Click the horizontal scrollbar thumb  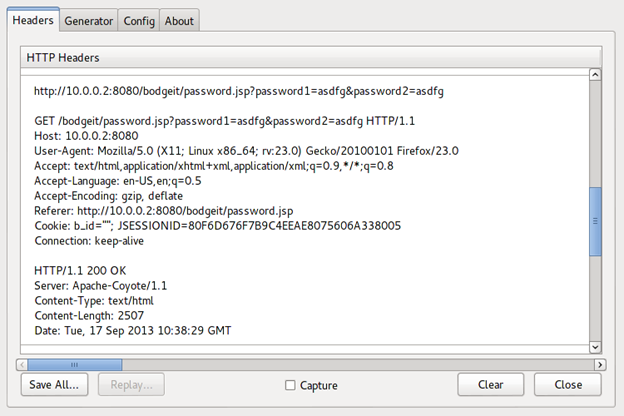point(75,365)
